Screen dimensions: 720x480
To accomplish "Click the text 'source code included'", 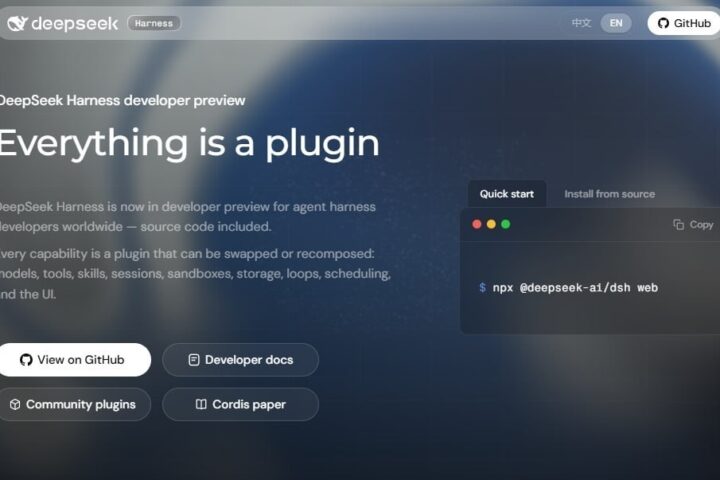I will coord(205,226).
